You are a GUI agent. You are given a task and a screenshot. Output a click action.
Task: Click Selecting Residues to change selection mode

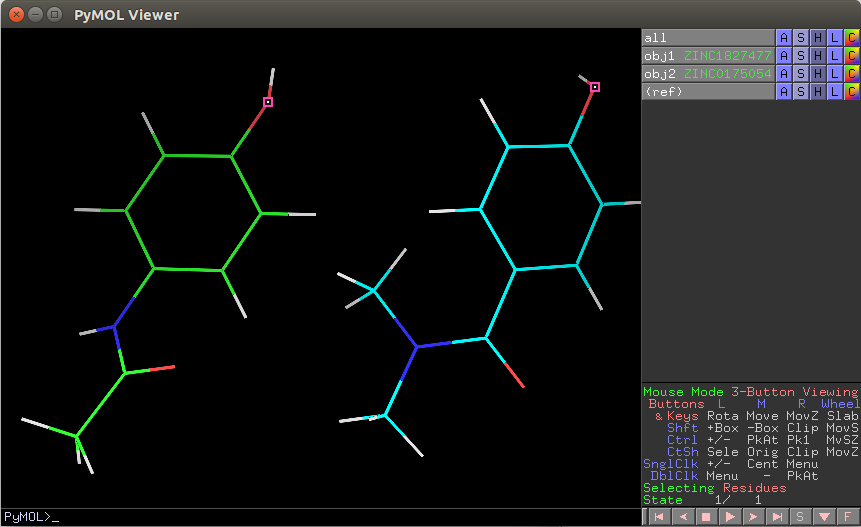point(714,488)
